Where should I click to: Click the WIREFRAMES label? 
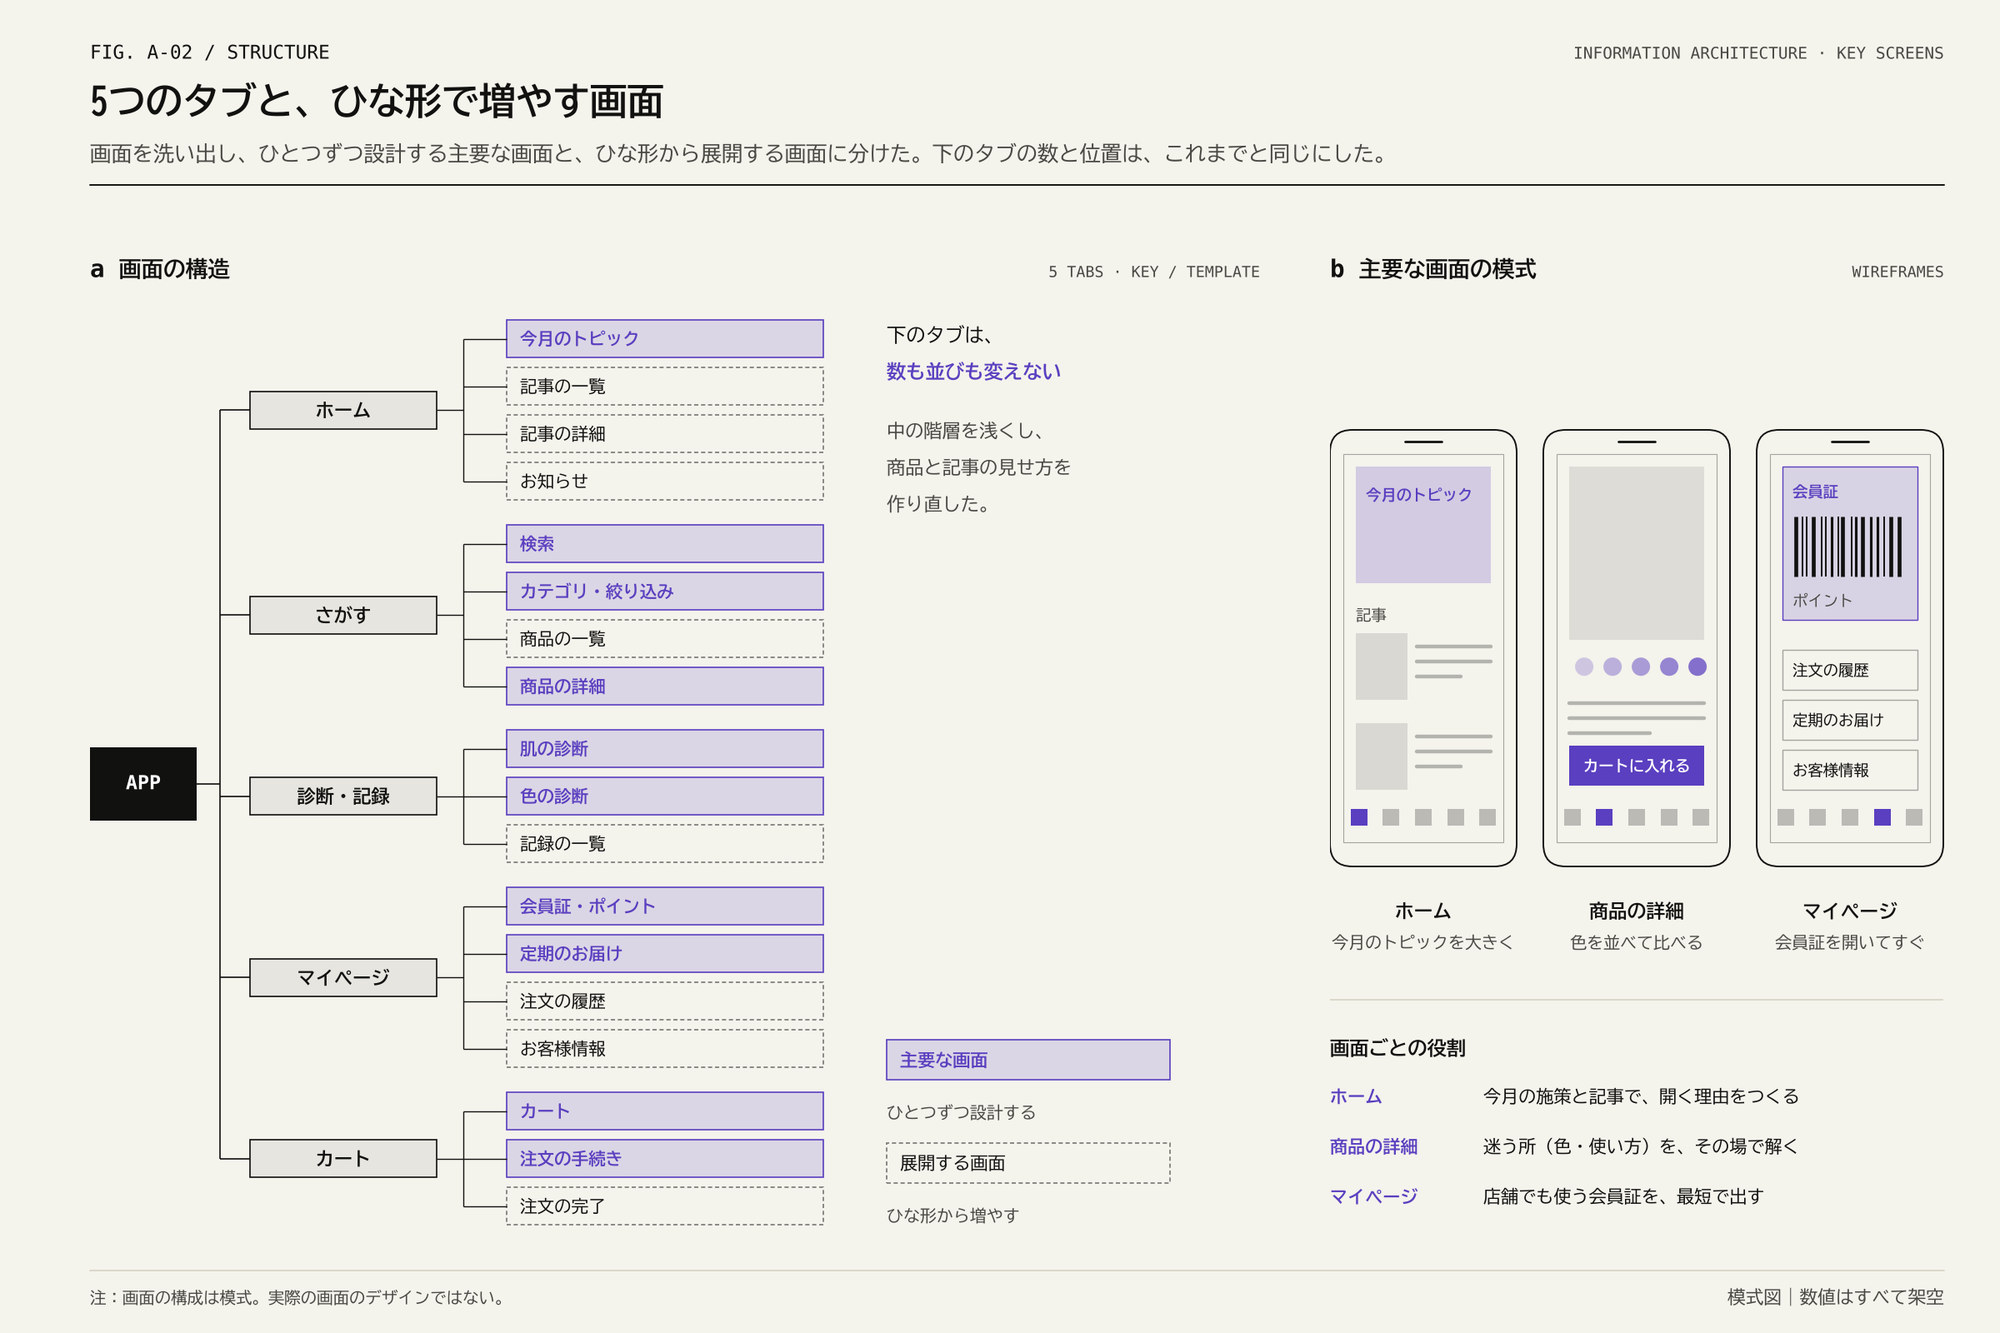coord(1897,272)
